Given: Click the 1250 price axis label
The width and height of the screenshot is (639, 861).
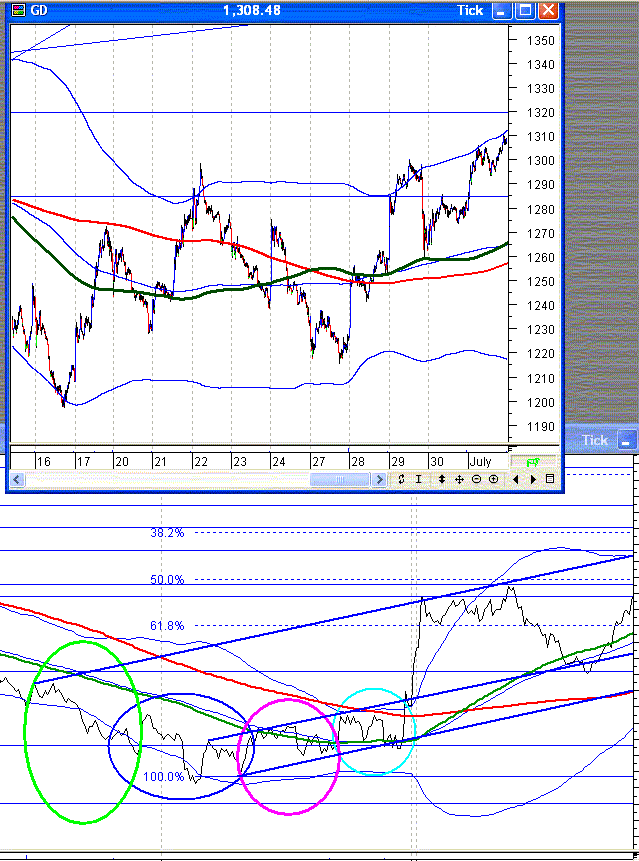Looking at the screenshot, I should 540,282.
